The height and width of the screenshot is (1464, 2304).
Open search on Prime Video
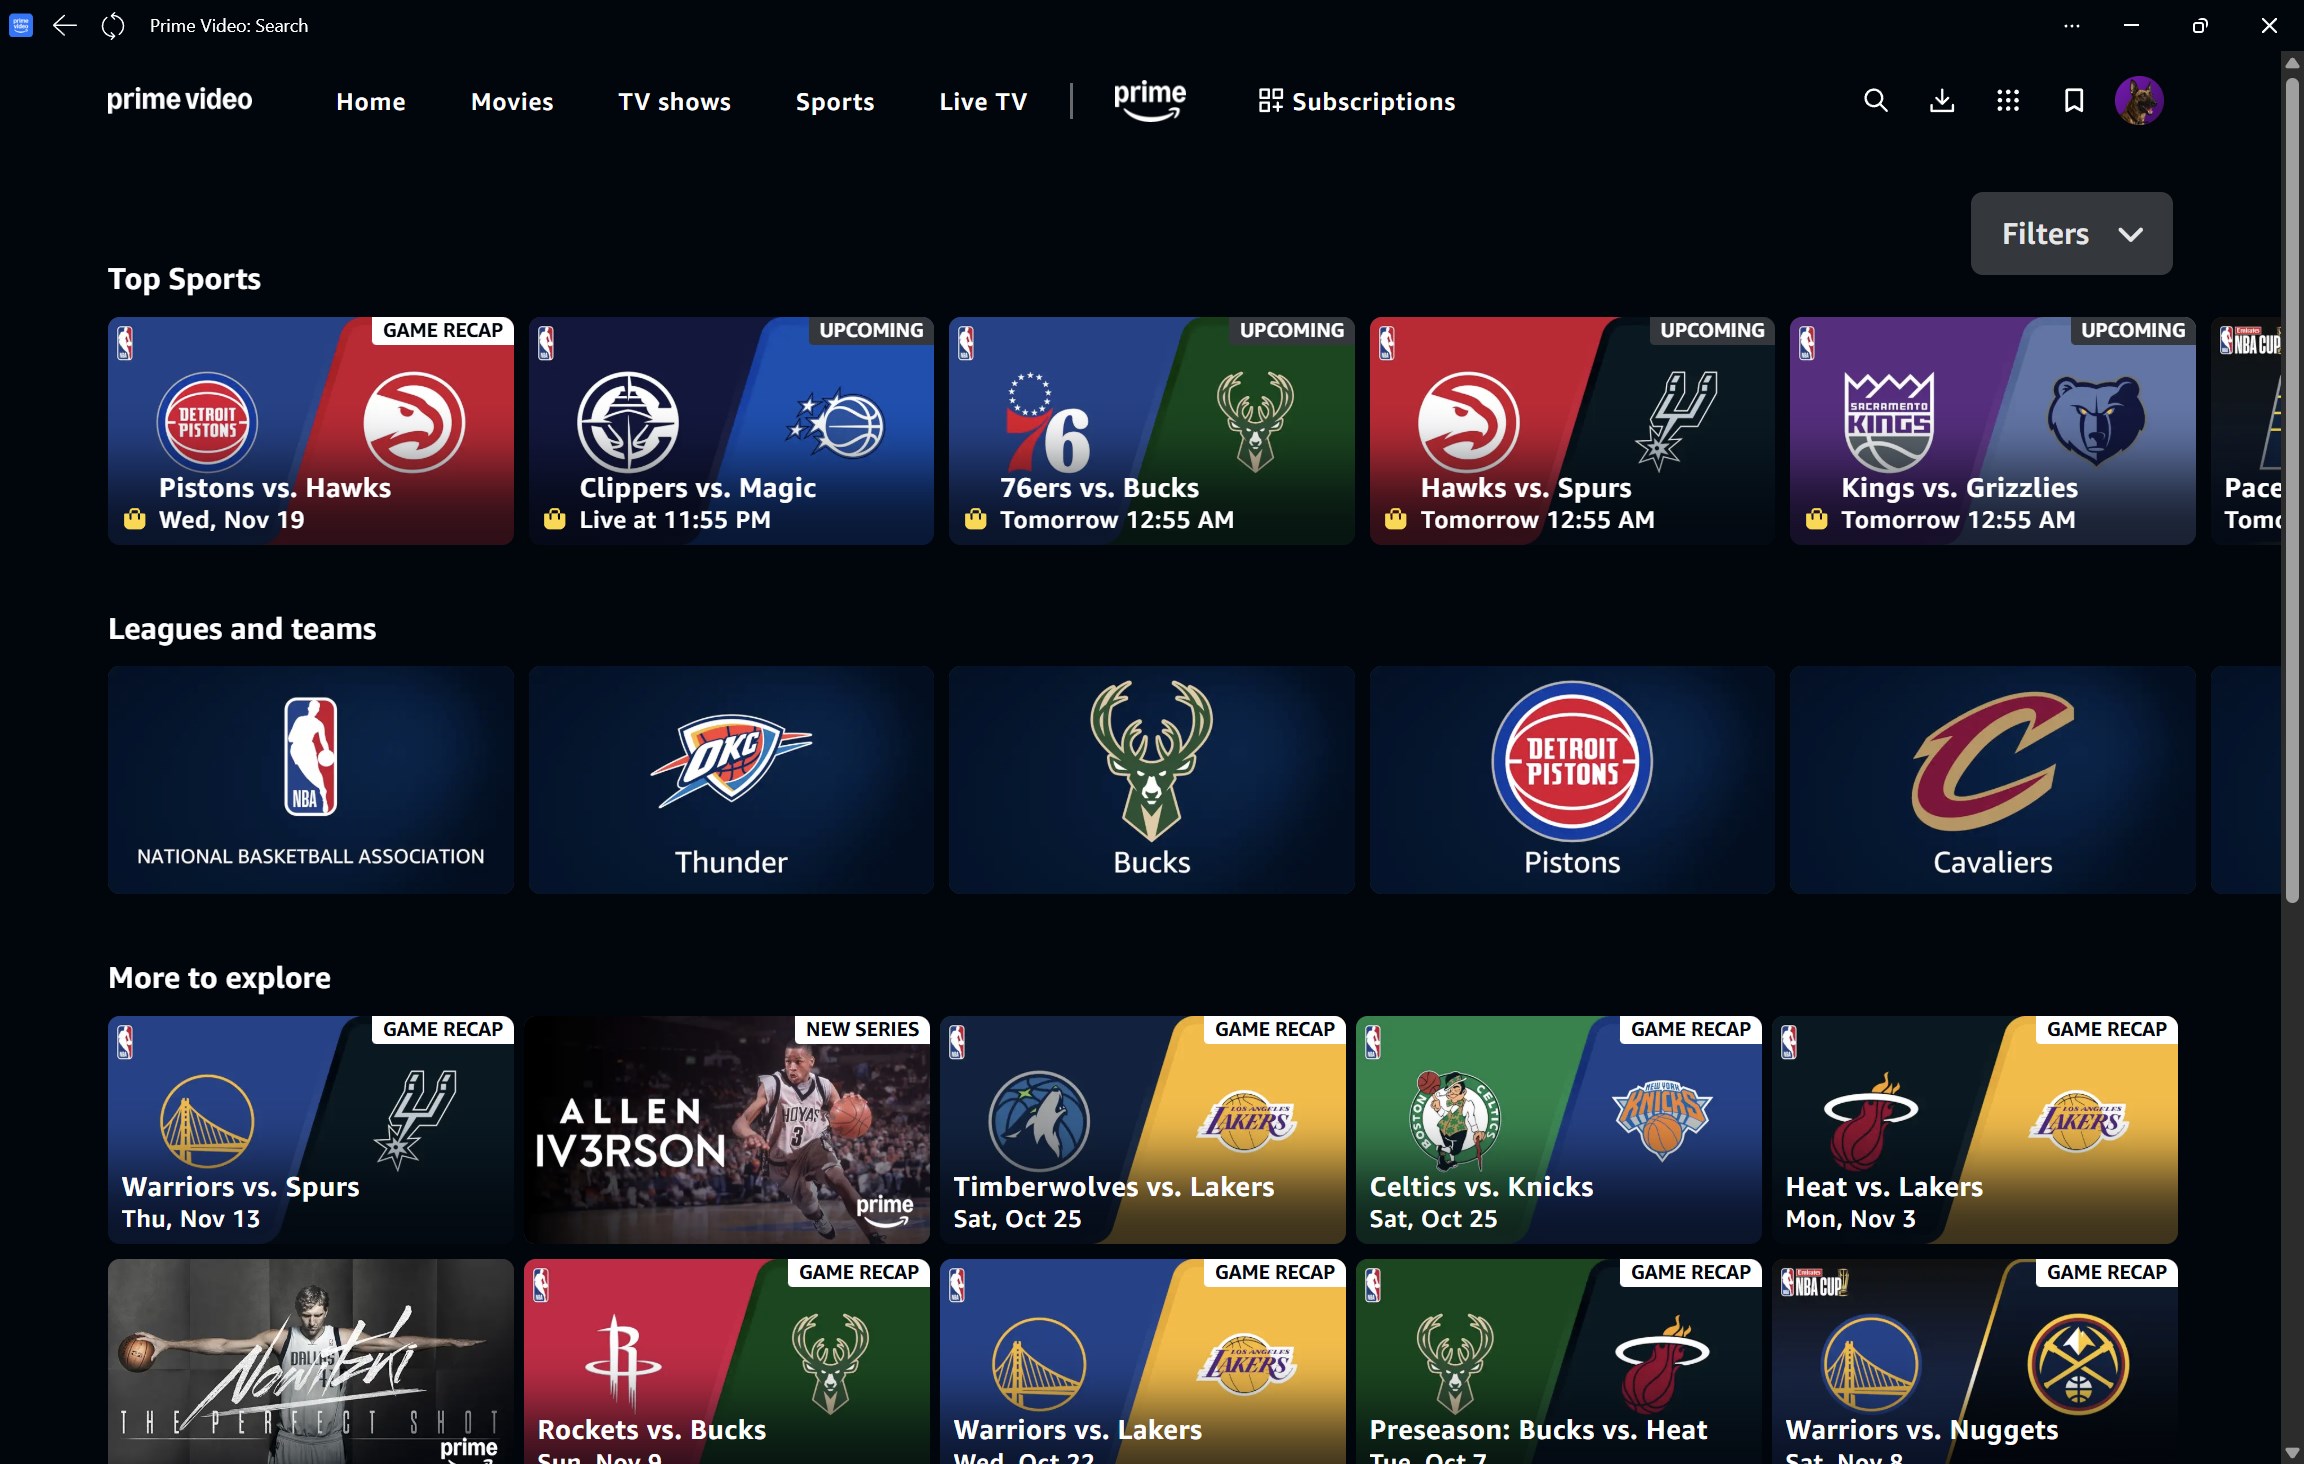tap(1874, 100)
